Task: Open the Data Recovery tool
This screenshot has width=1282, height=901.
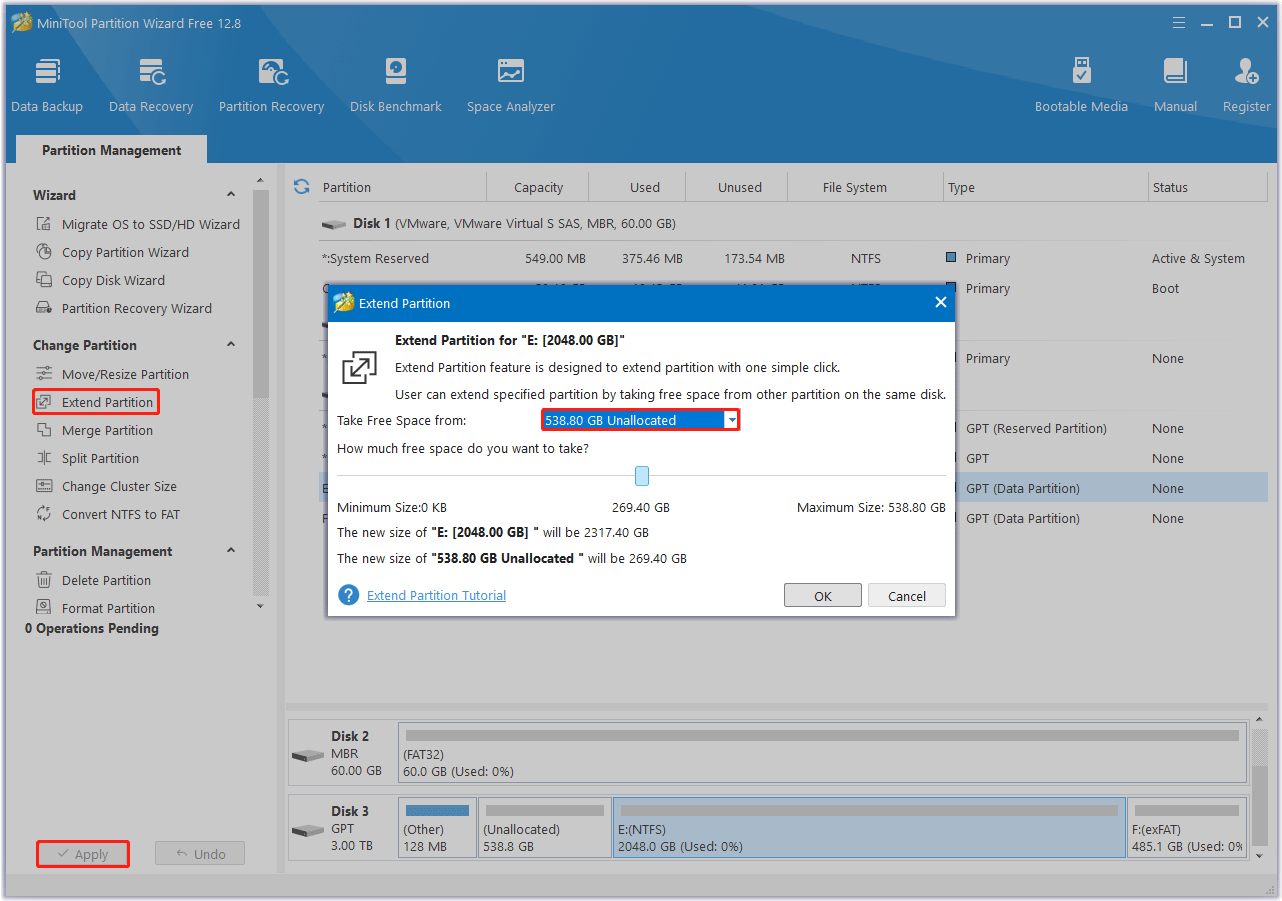Action: pyautogui.click(x=151, y=85)
